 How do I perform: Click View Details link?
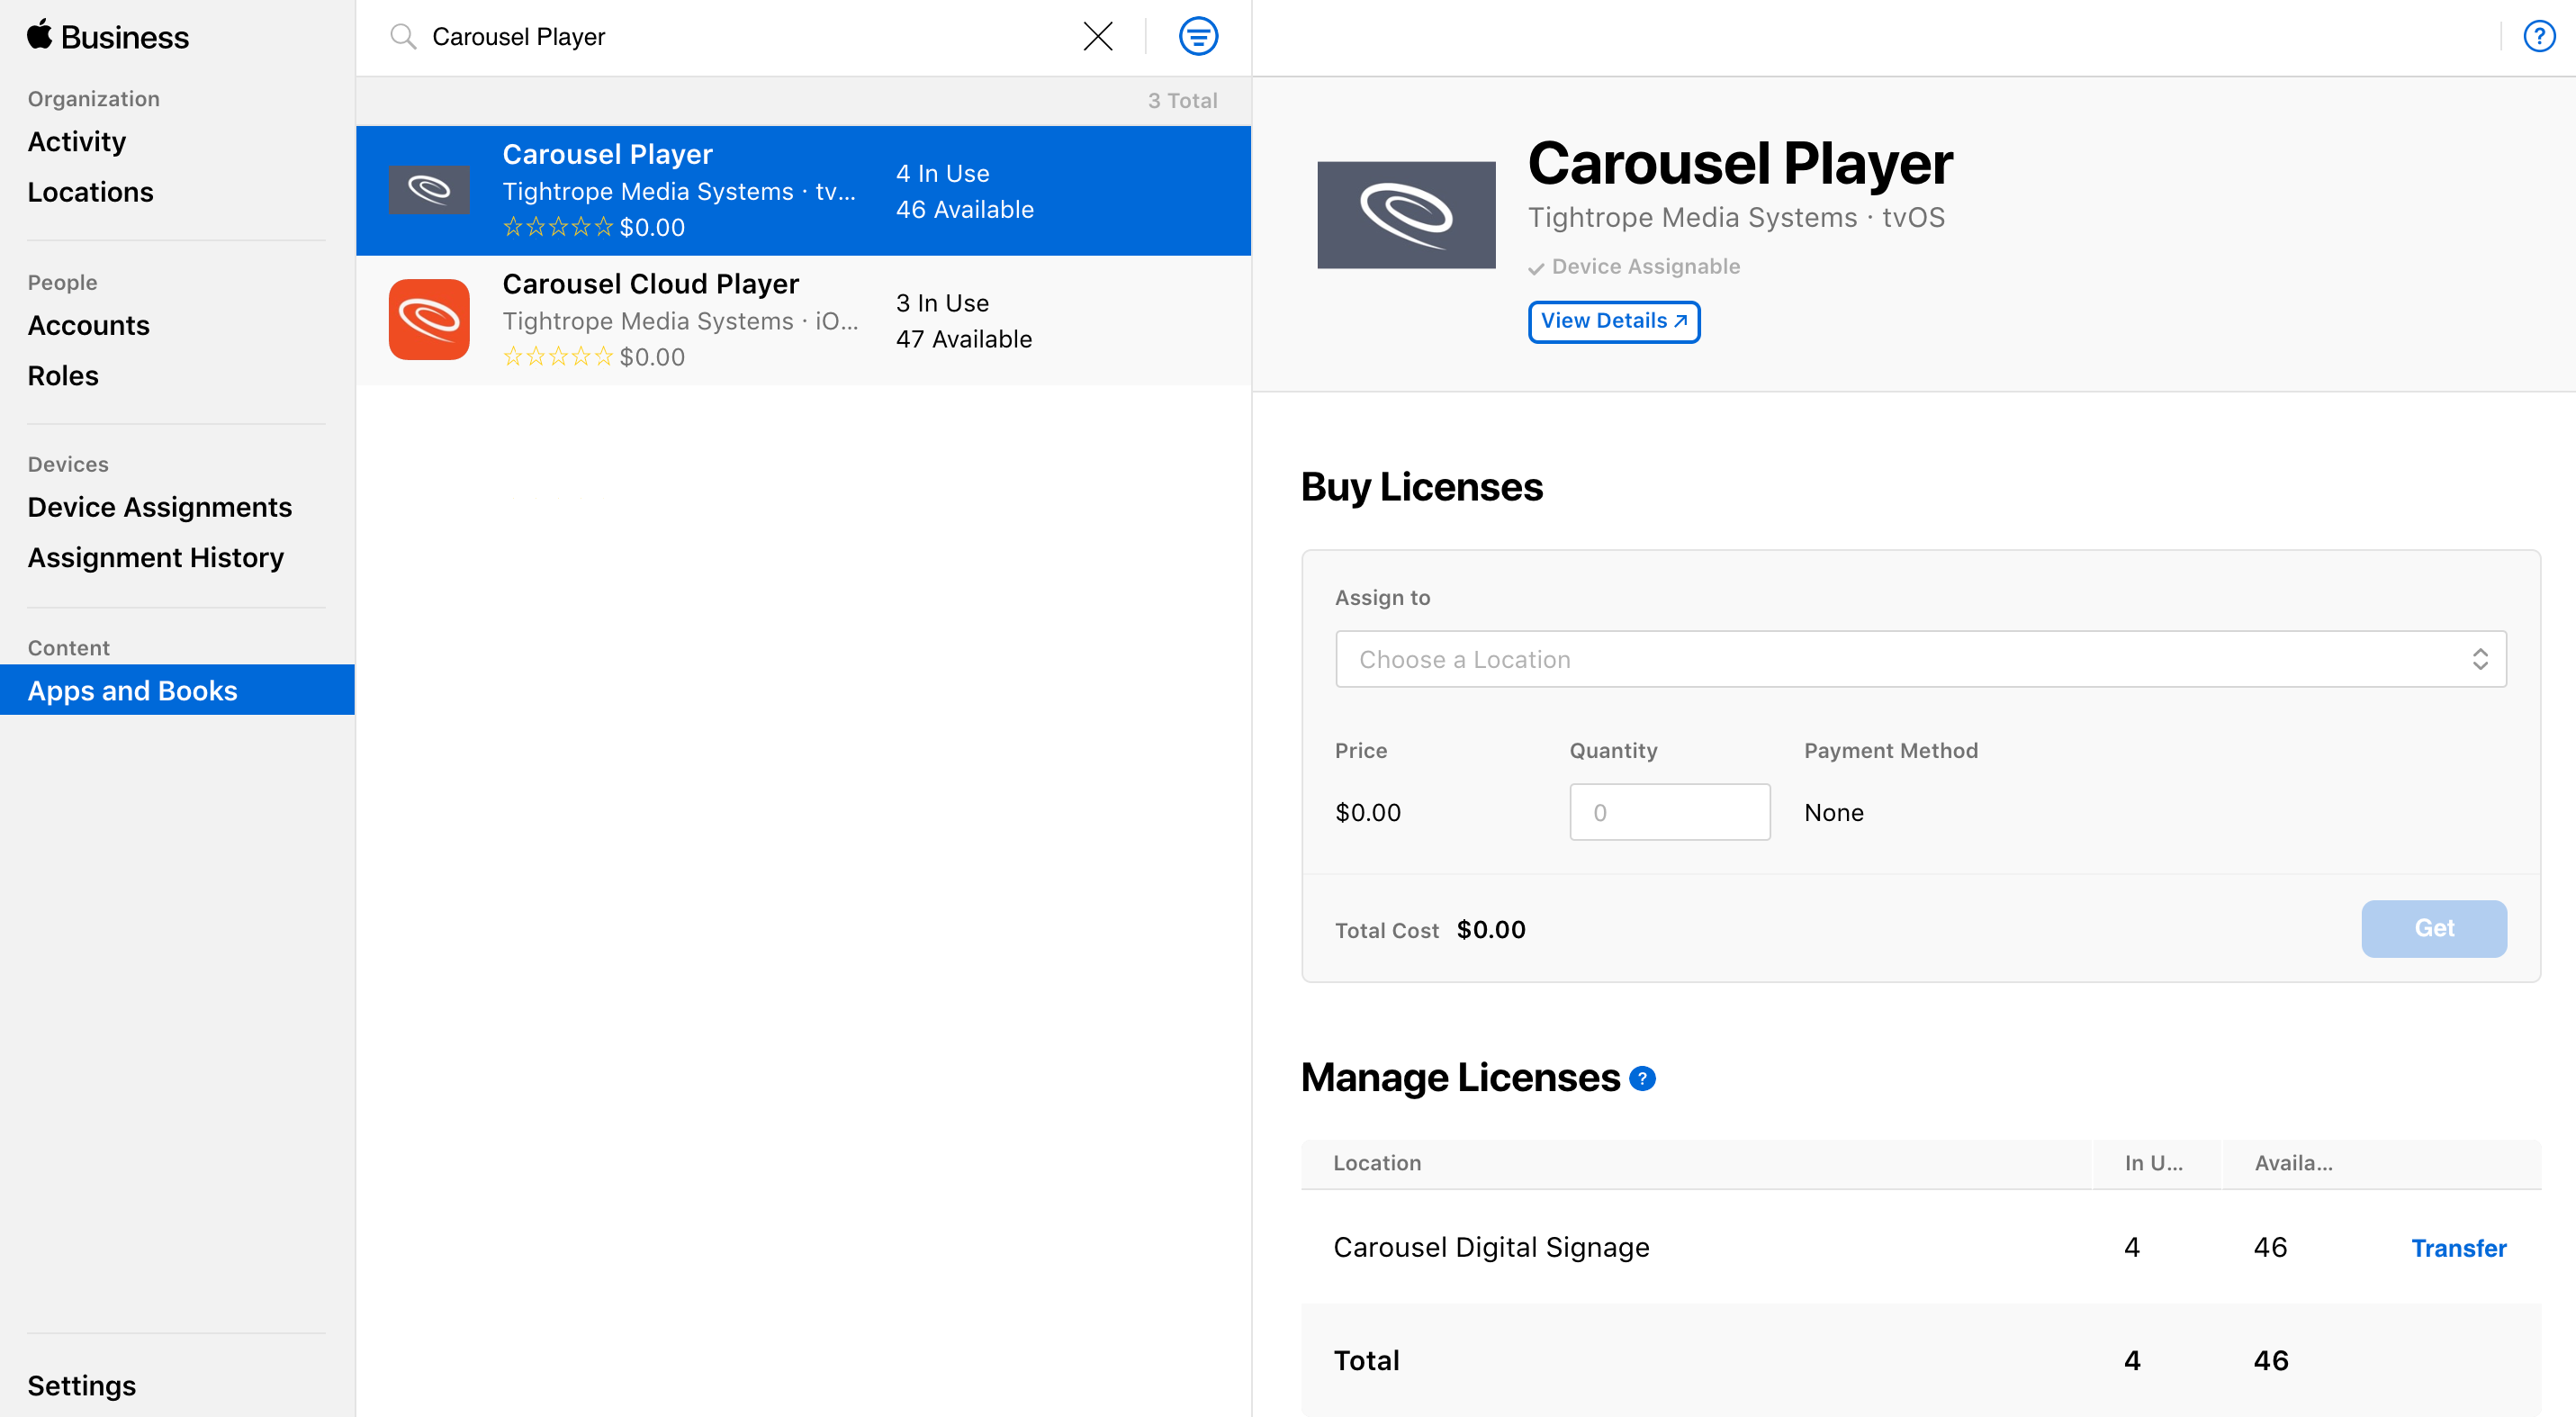click(1614, 321)
